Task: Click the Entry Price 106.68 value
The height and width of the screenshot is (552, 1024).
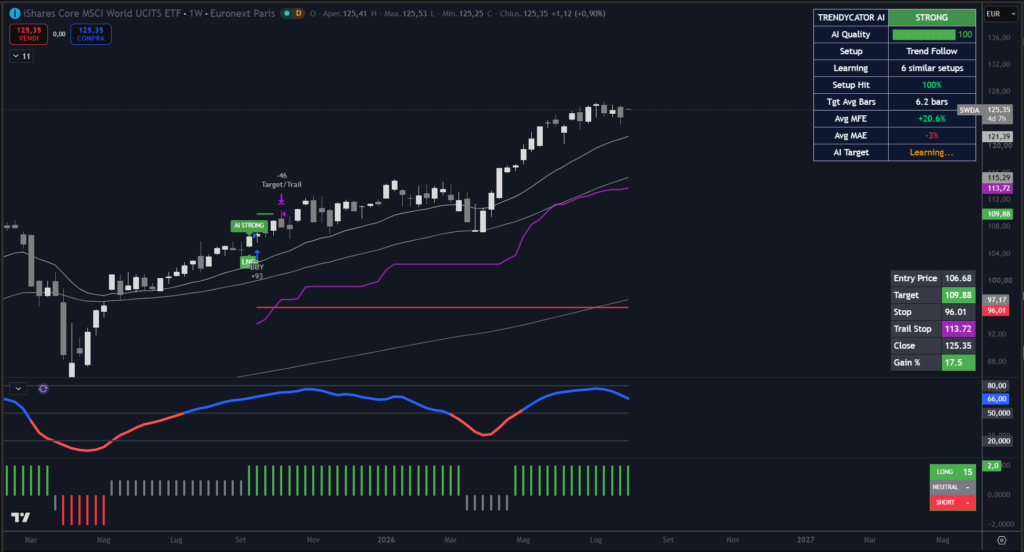Action: 958,278
